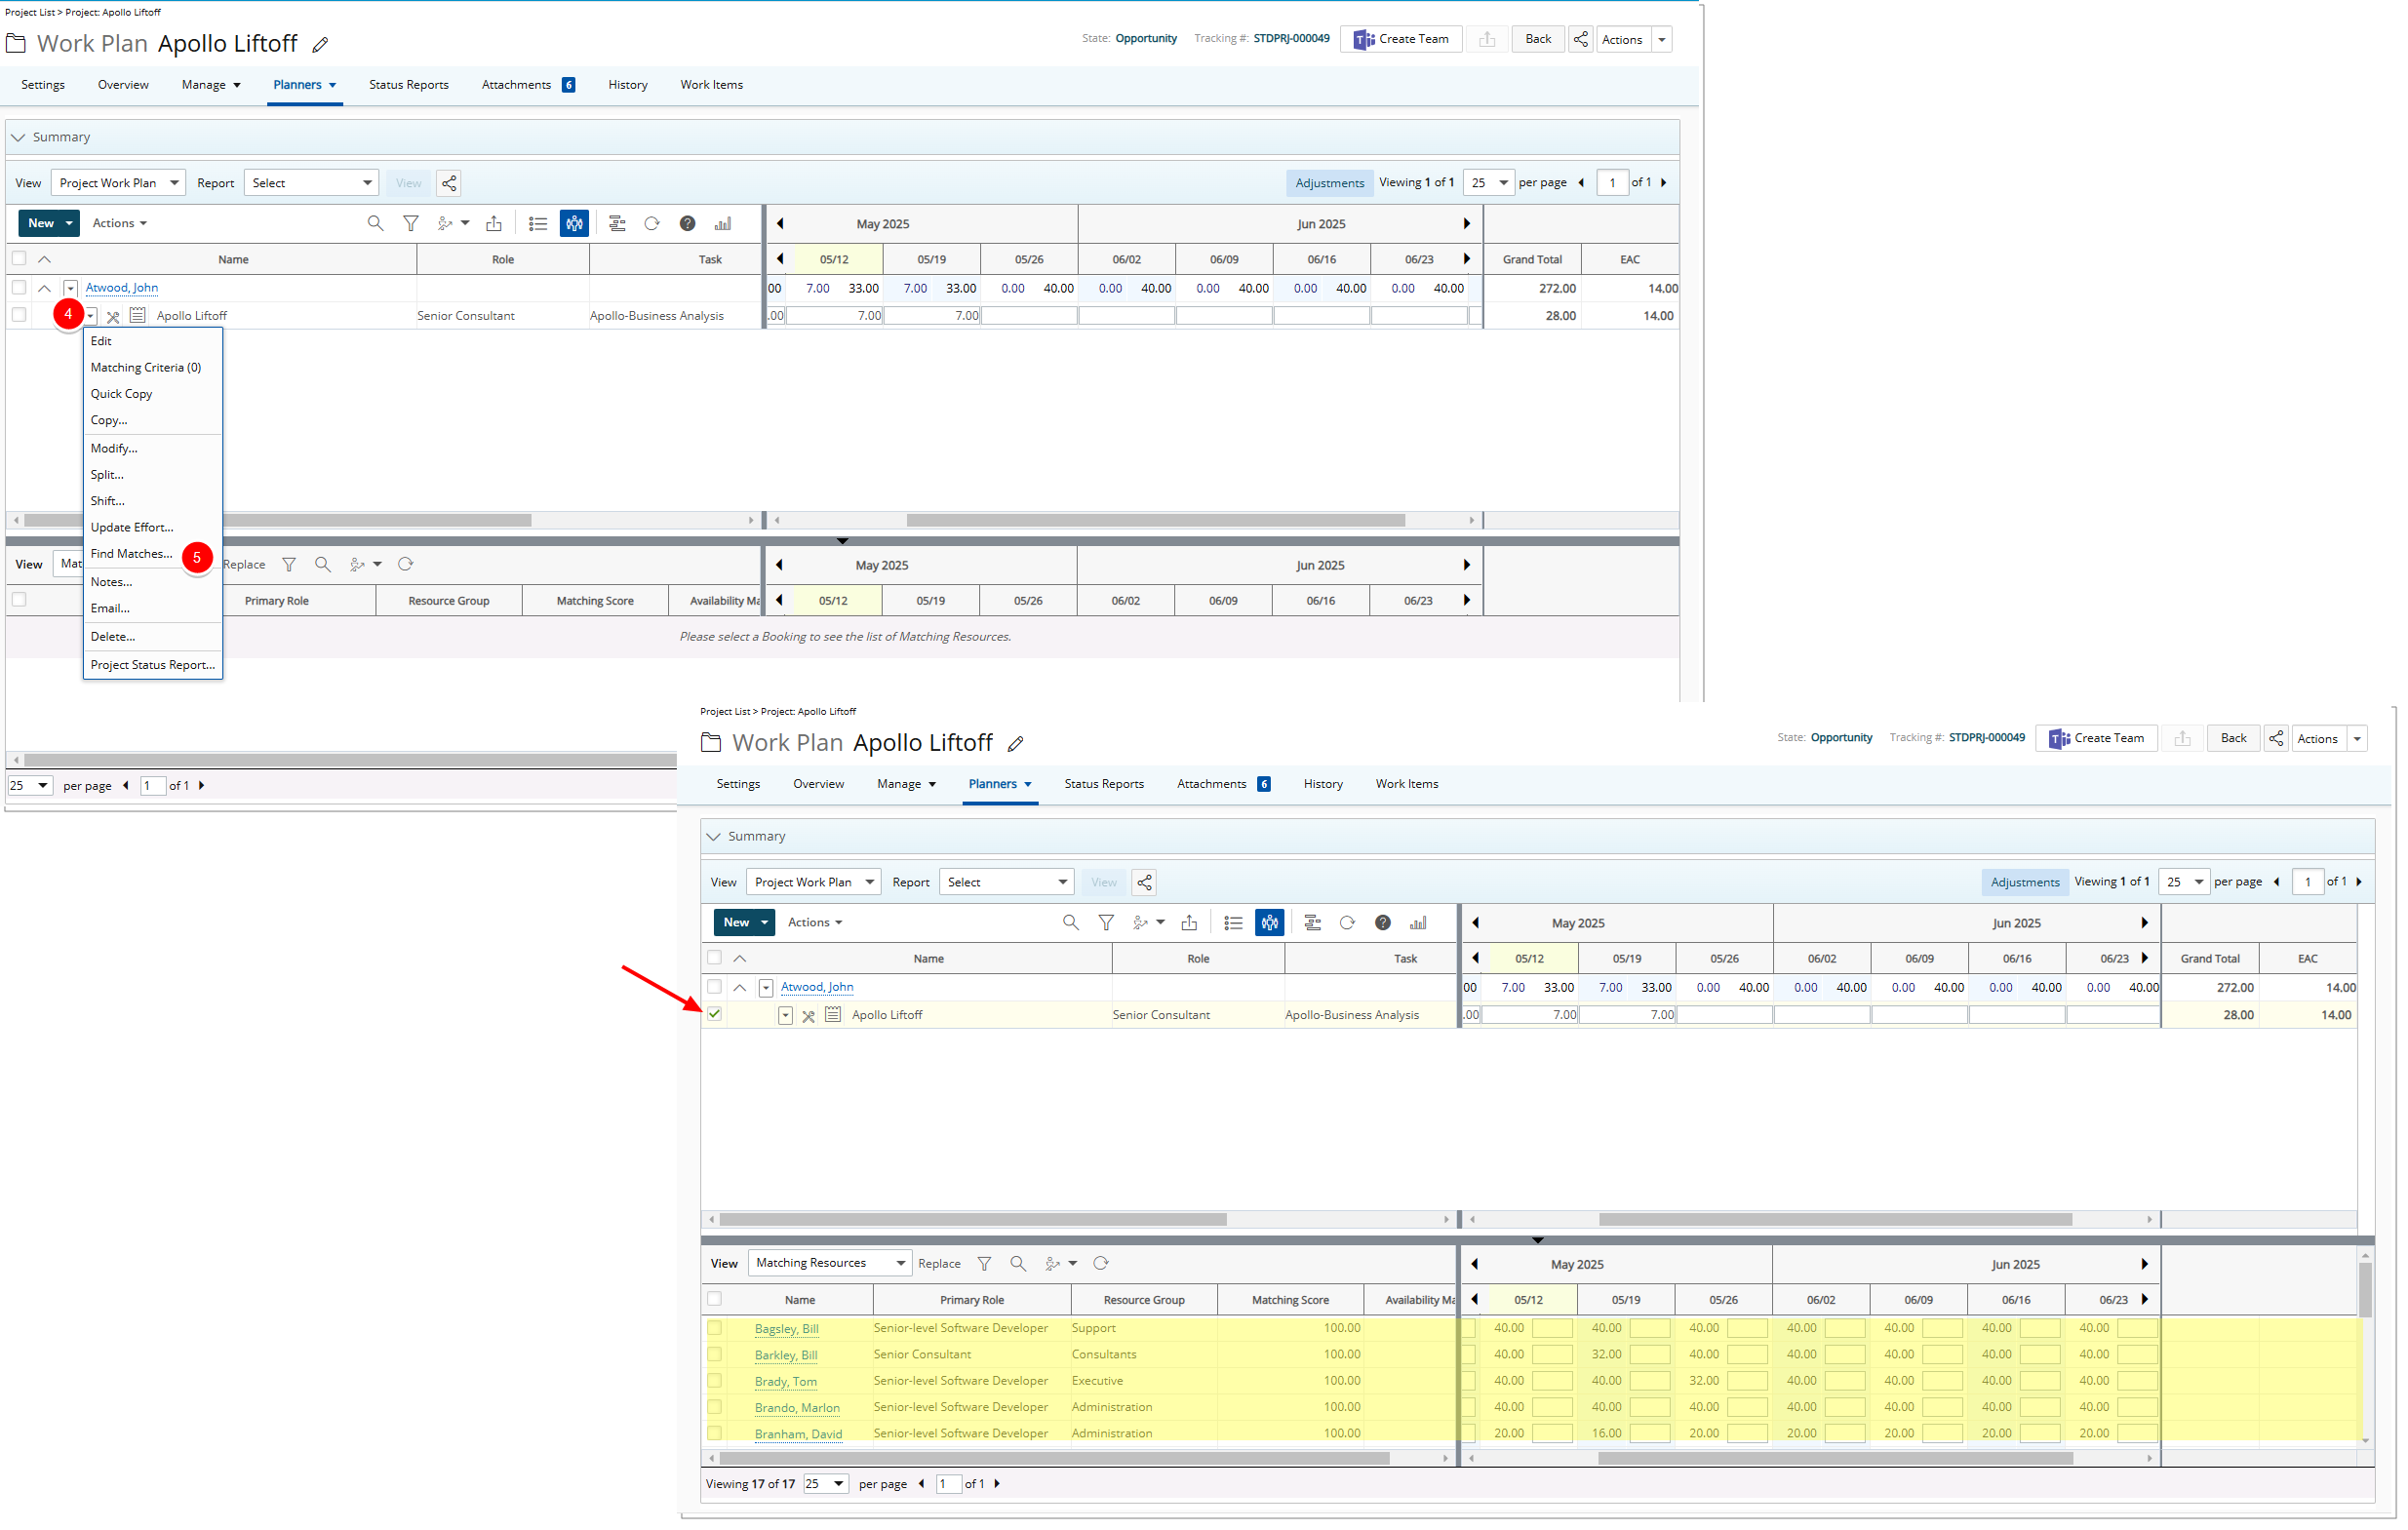Open Actions dropdown in upper grid toolbar
2408x1530 pixels.
[119, 223]
